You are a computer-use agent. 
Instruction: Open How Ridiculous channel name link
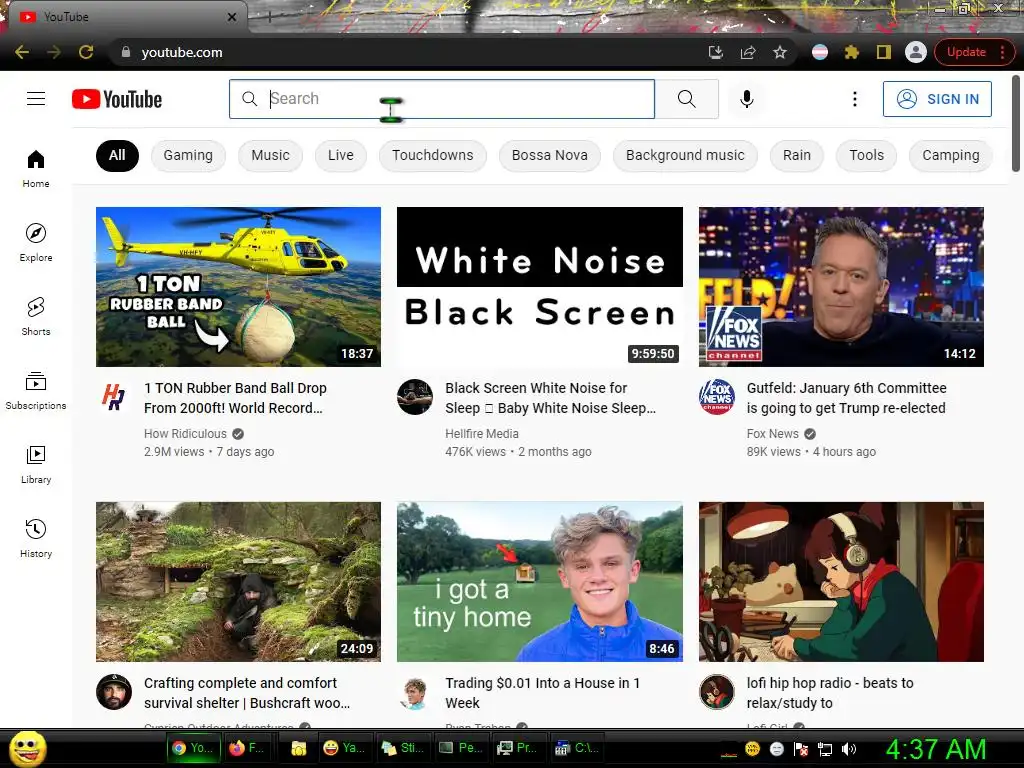185,434
